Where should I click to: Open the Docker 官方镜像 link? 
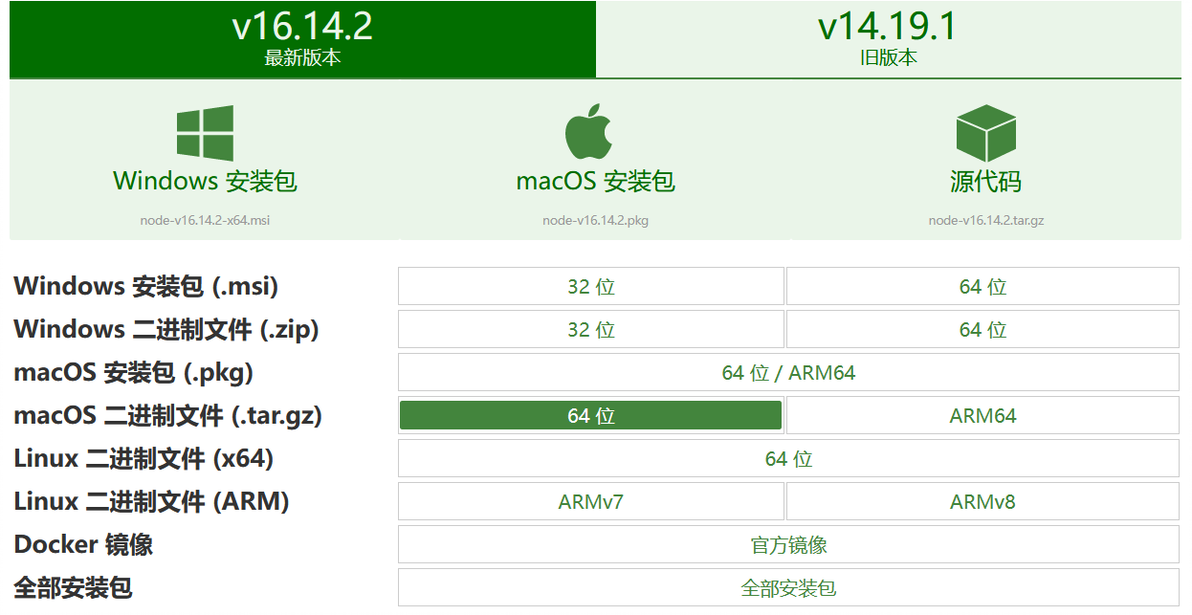[x=788, y=545]
